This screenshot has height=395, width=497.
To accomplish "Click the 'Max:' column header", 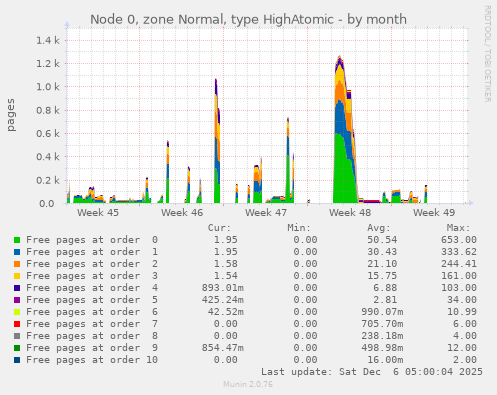I will click(458, 228).
